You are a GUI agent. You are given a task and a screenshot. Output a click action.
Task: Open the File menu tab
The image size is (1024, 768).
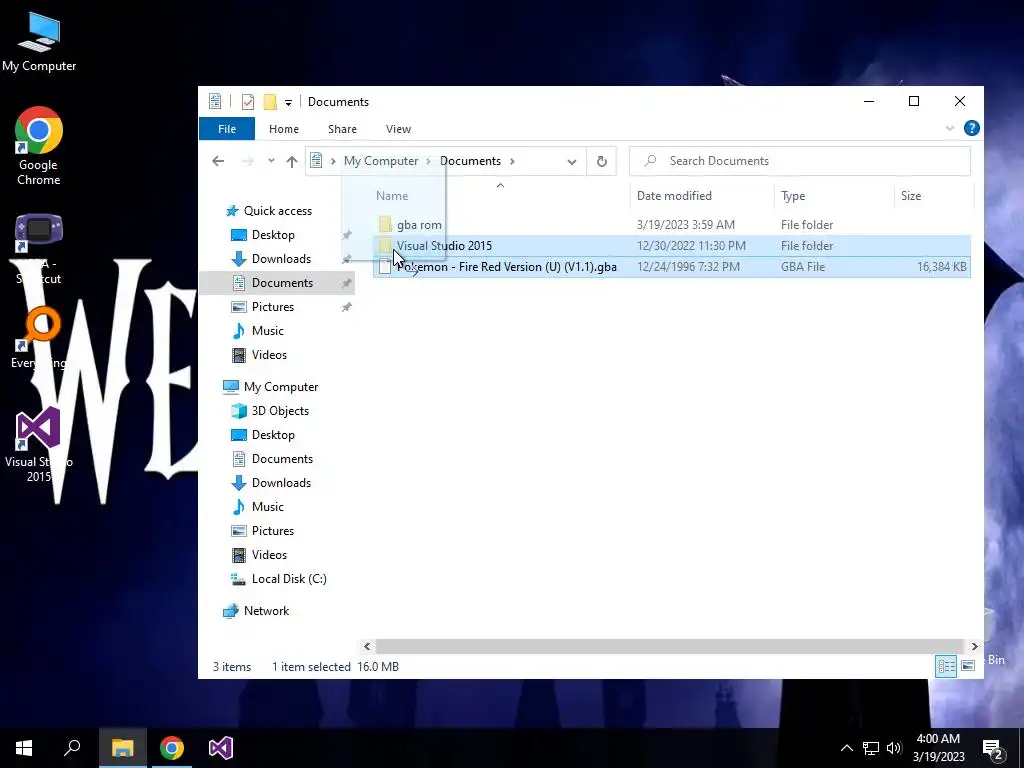click(227, 129)
